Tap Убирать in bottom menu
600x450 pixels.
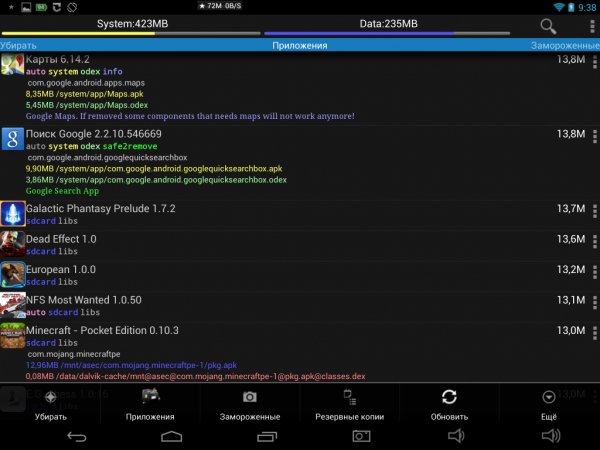point(51,404)
